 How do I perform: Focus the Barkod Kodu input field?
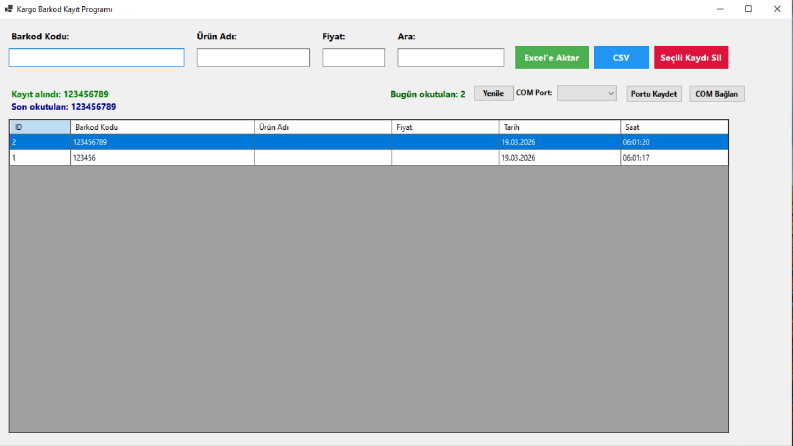(x=97, y=58)
